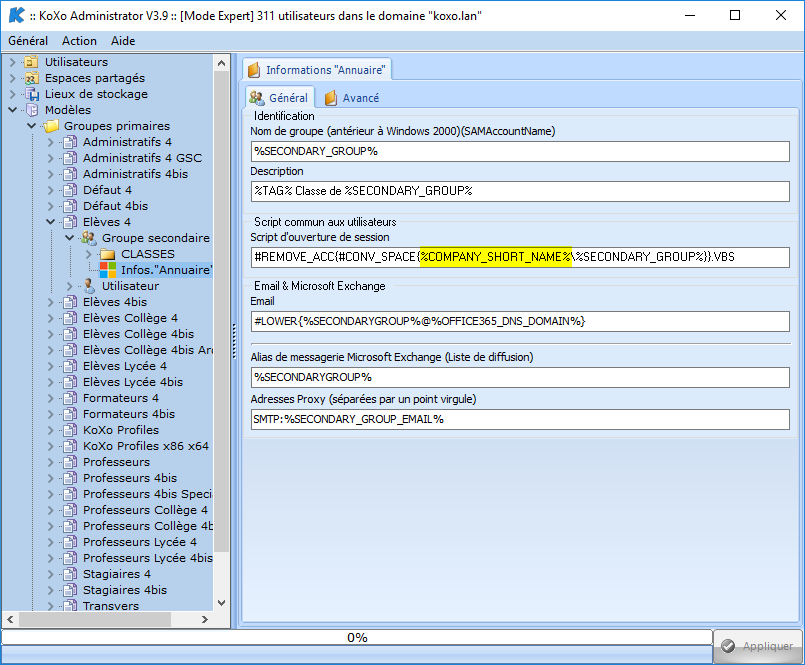Click the Elèves Lycée 4 template icon
This screenshot has height=665, width=805.
pyautogui.click(x=70, y=366)
